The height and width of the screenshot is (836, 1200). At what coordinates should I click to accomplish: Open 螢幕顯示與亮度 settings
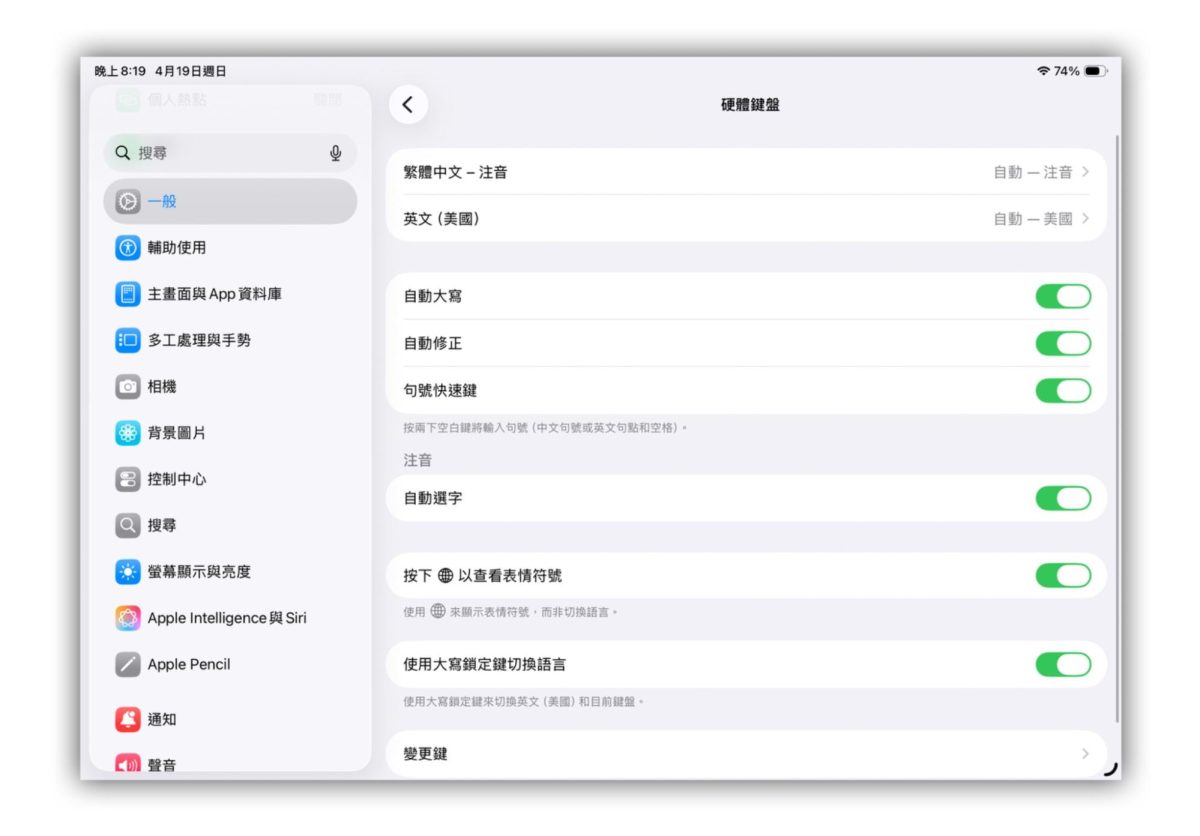click(230, 572)
